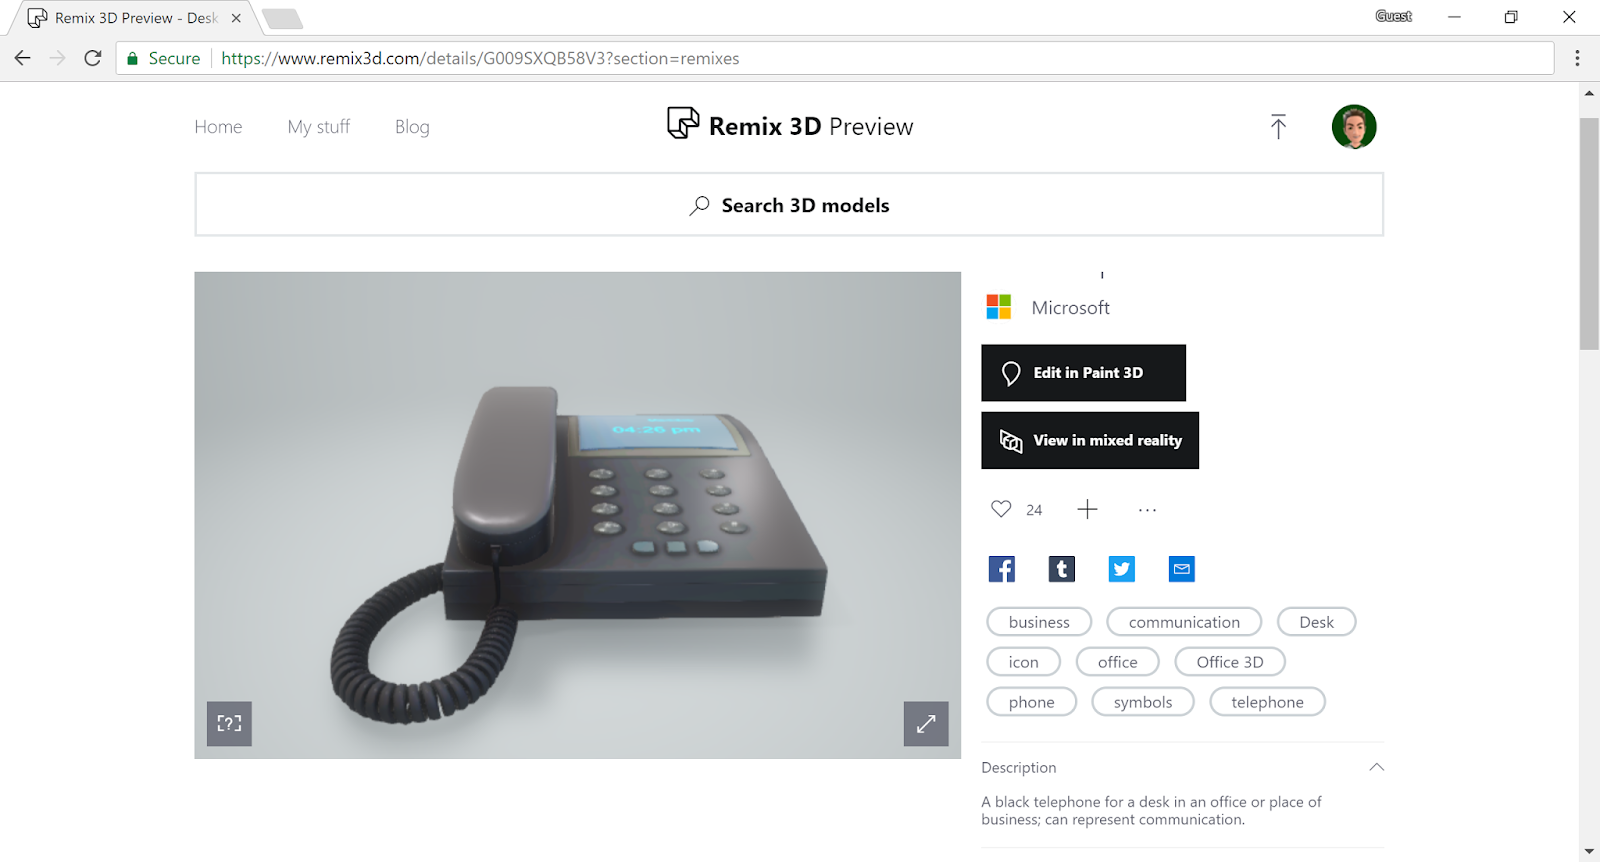
Task: Open the Blog page
Action: 412,127
